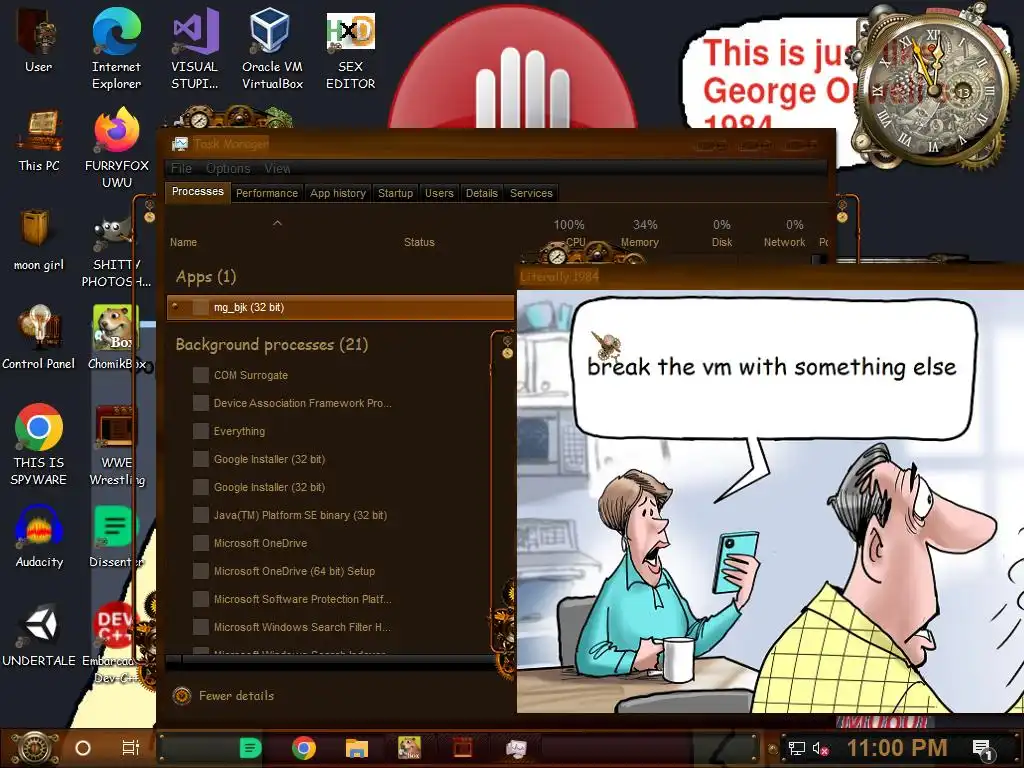Screen dimensions: 1024x768
Task: Select the moon girl desktop icon
Action: [39, 240]
